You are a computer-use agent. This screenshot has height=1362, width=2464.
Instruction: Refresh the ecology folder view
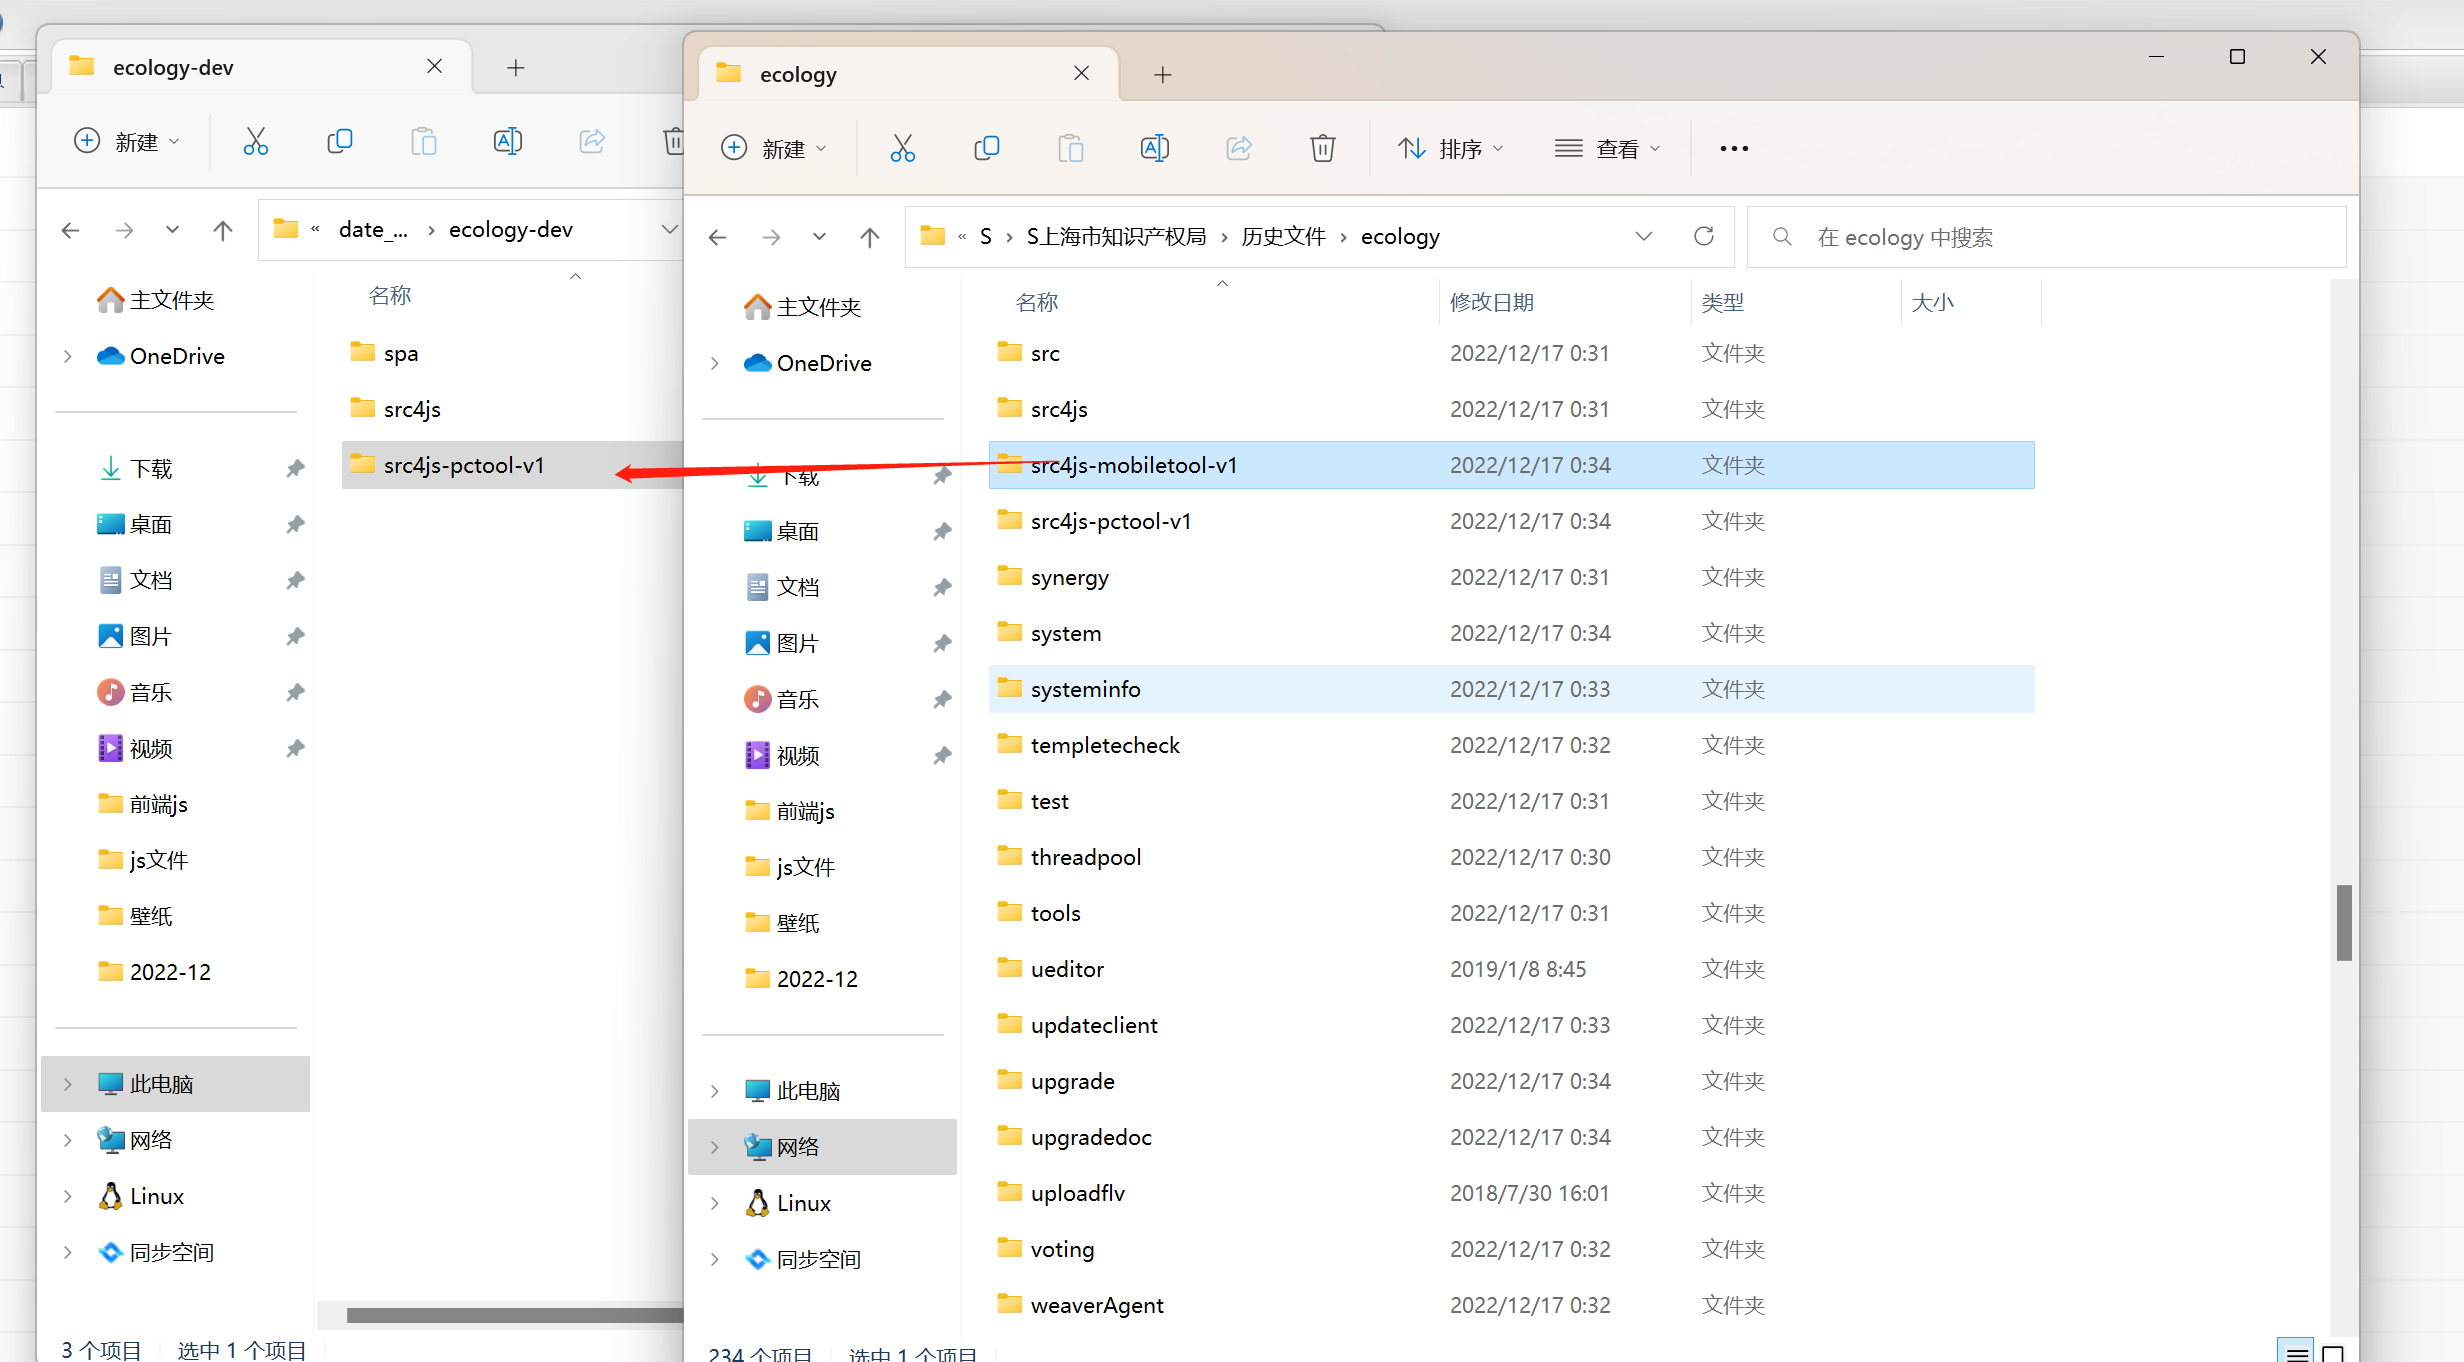pos(1704,236)
